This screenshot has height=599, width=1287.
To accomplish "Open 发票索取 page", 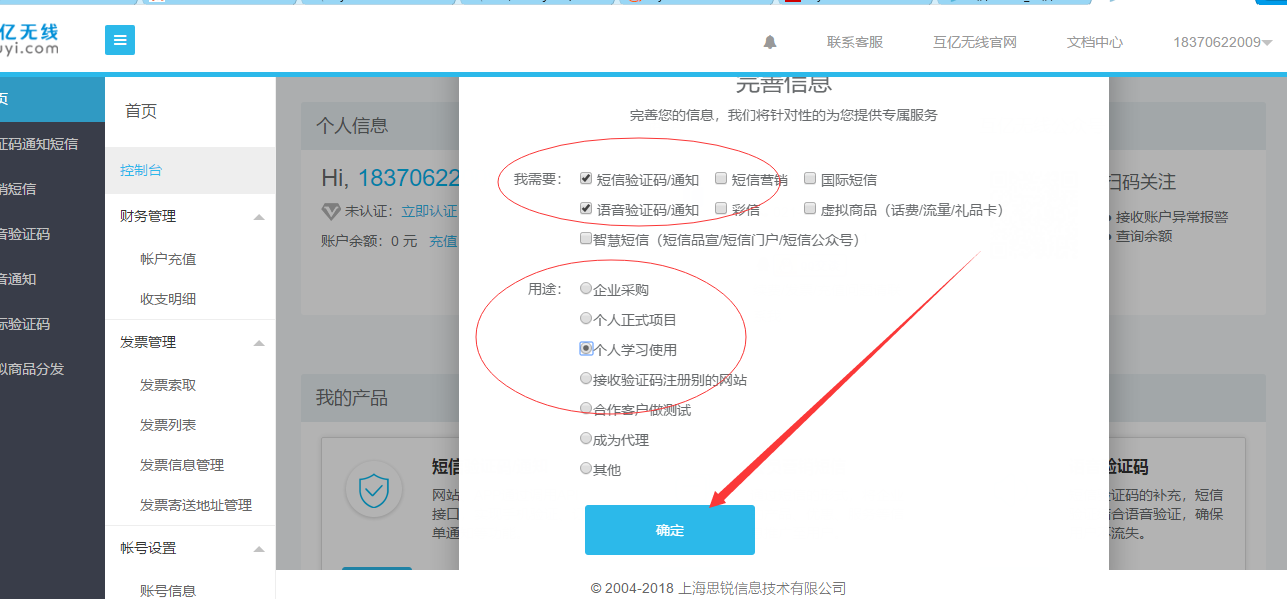I will [168, 385].
